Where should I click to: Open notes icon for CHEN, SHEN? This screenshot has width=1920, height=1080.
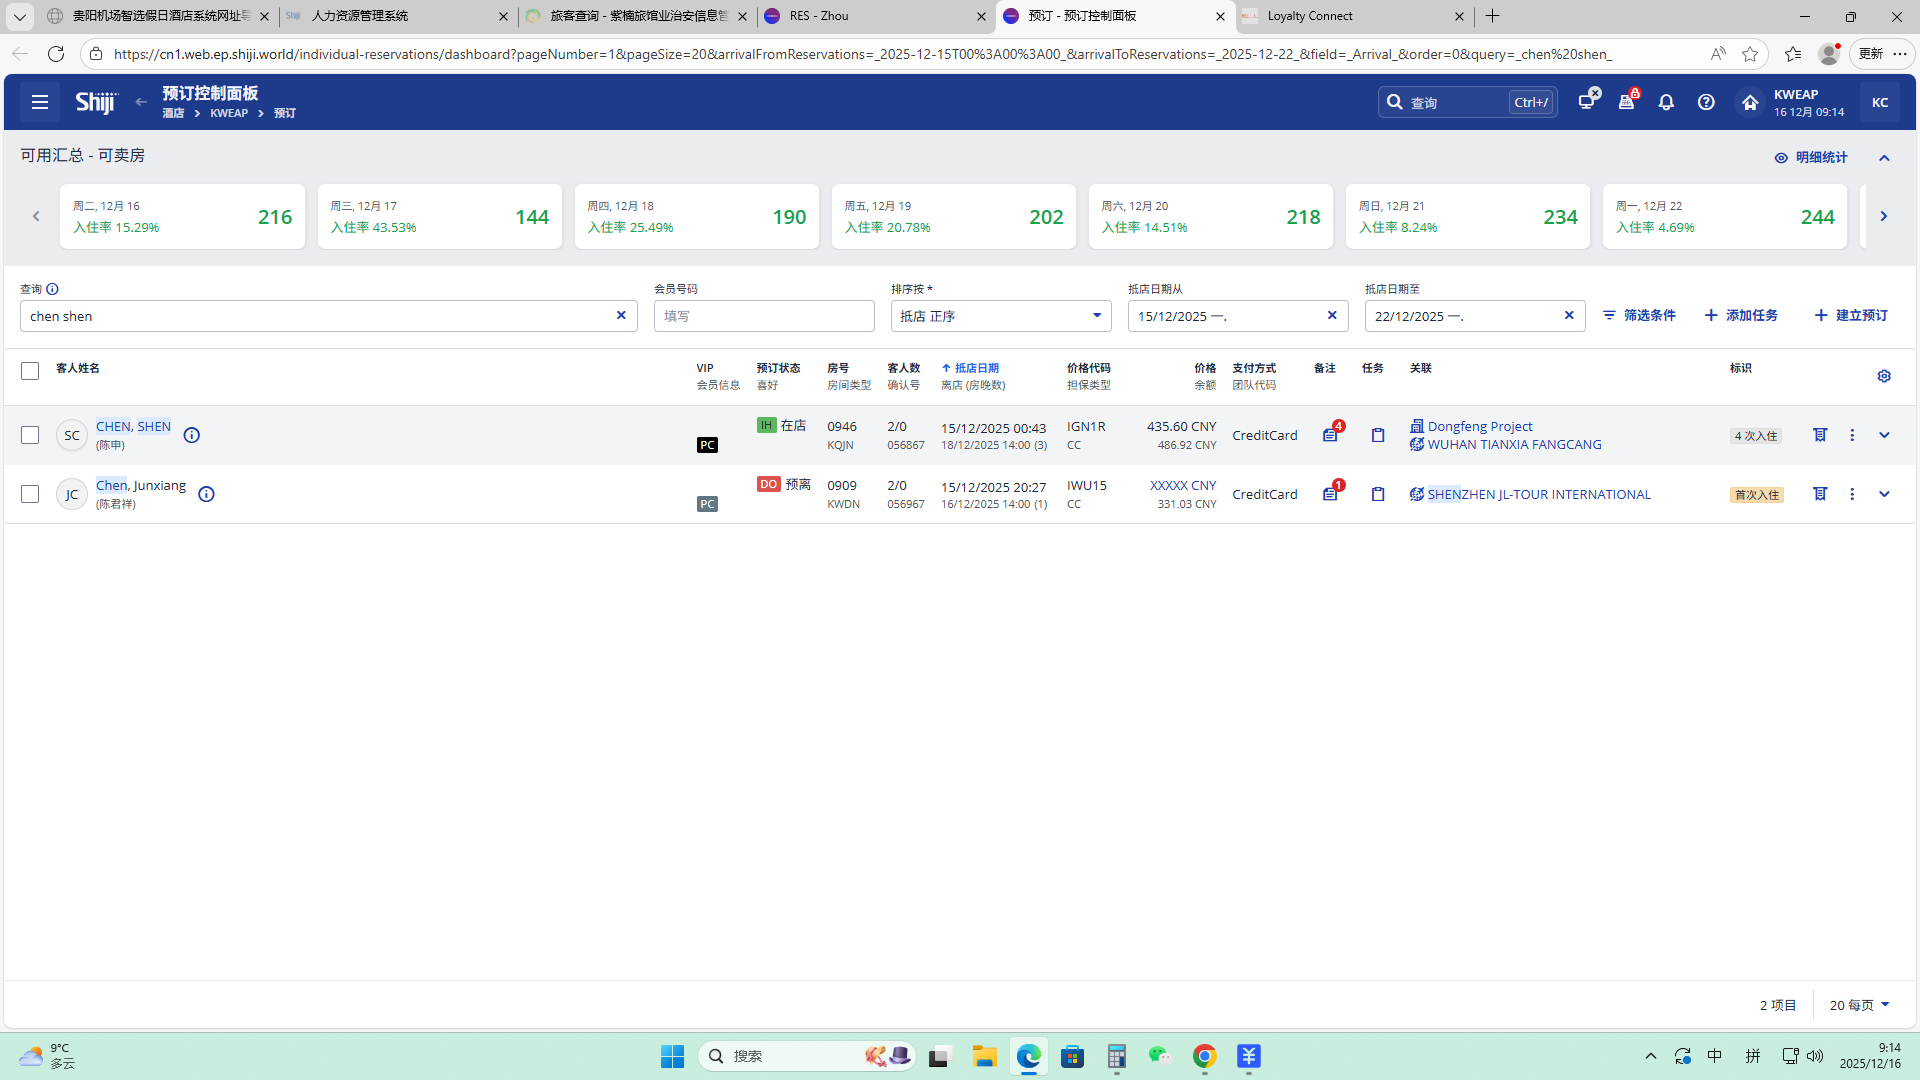pos(1330,435)
